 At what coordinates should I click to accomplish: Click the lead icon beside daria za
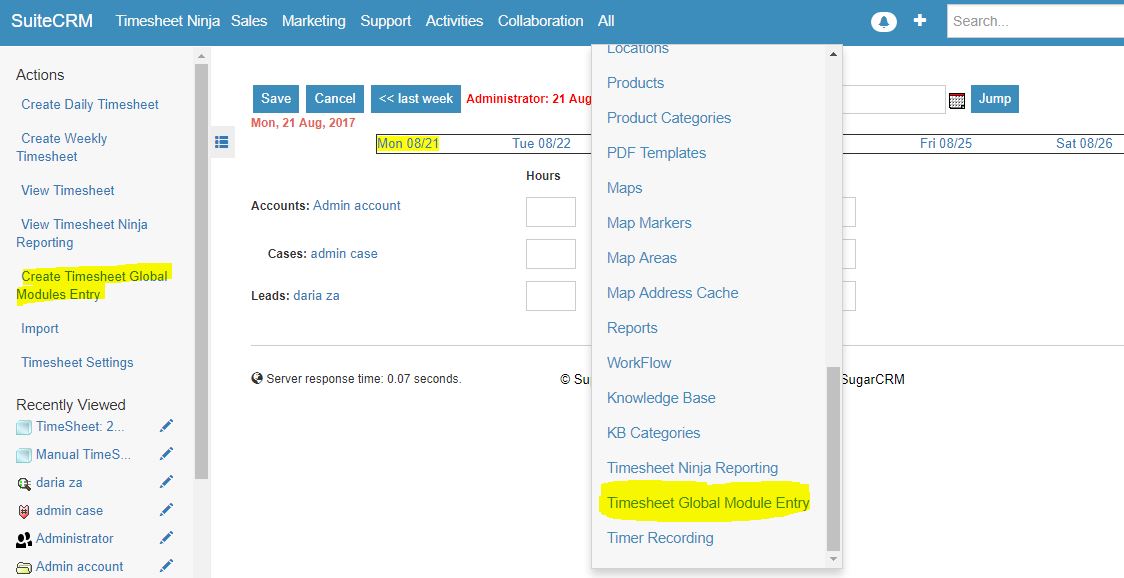click(24, 483)
